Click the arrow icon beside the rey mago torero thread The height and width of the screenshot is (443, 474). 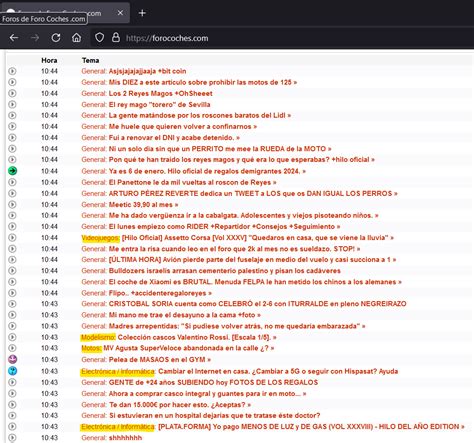[x=12, y=104]
